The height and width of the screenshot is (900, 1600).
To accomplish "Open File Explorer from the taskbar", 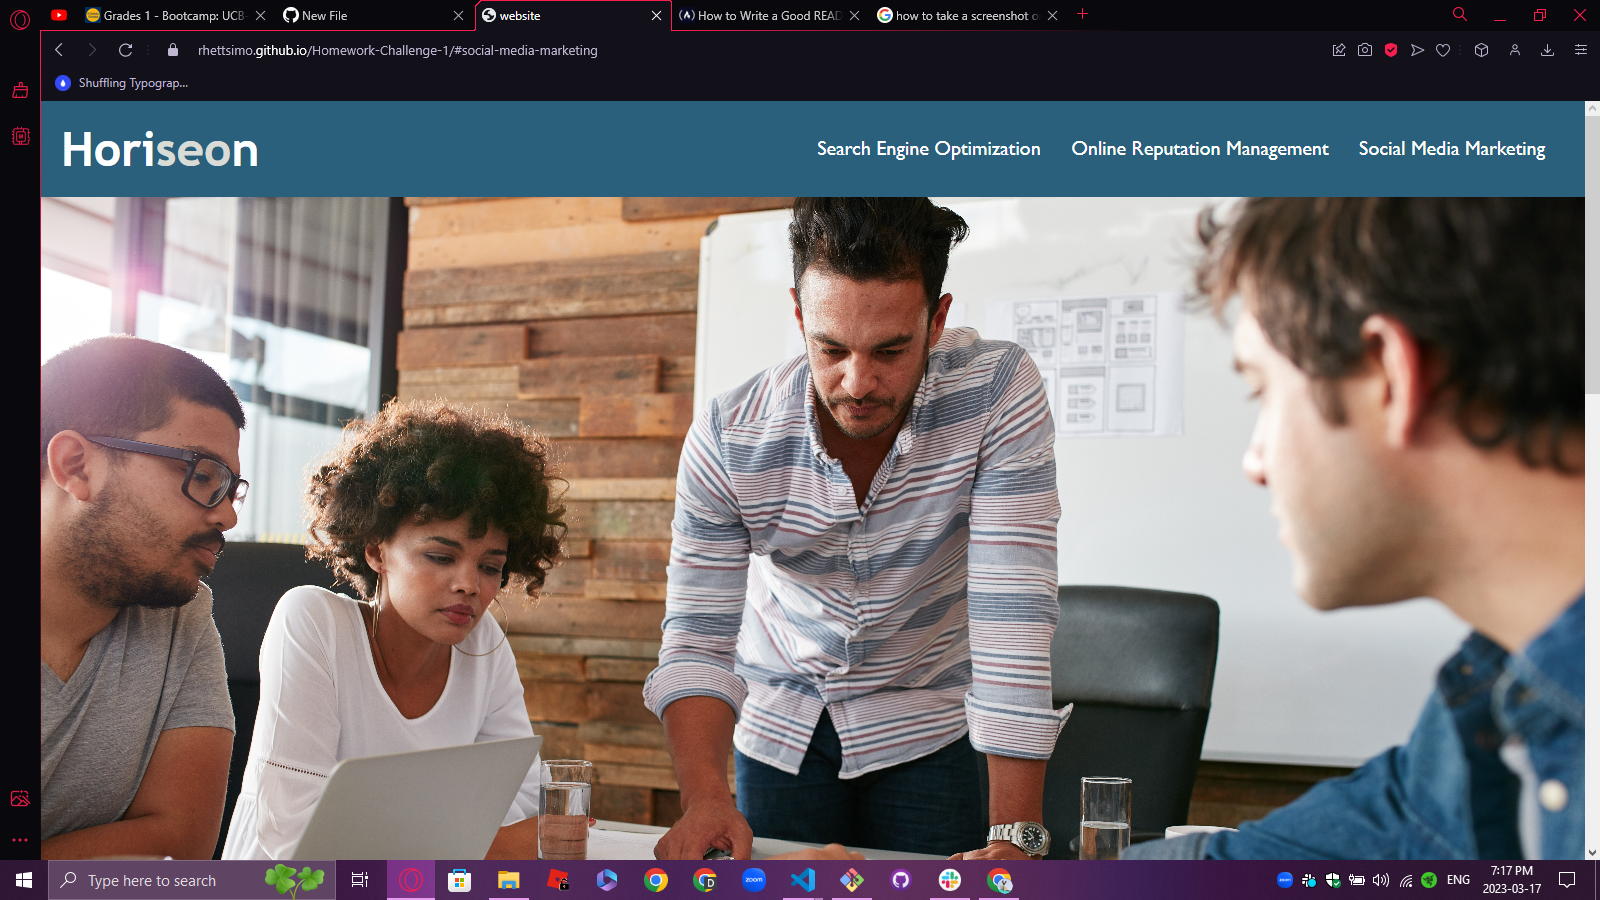I will [x=509, y=880].
